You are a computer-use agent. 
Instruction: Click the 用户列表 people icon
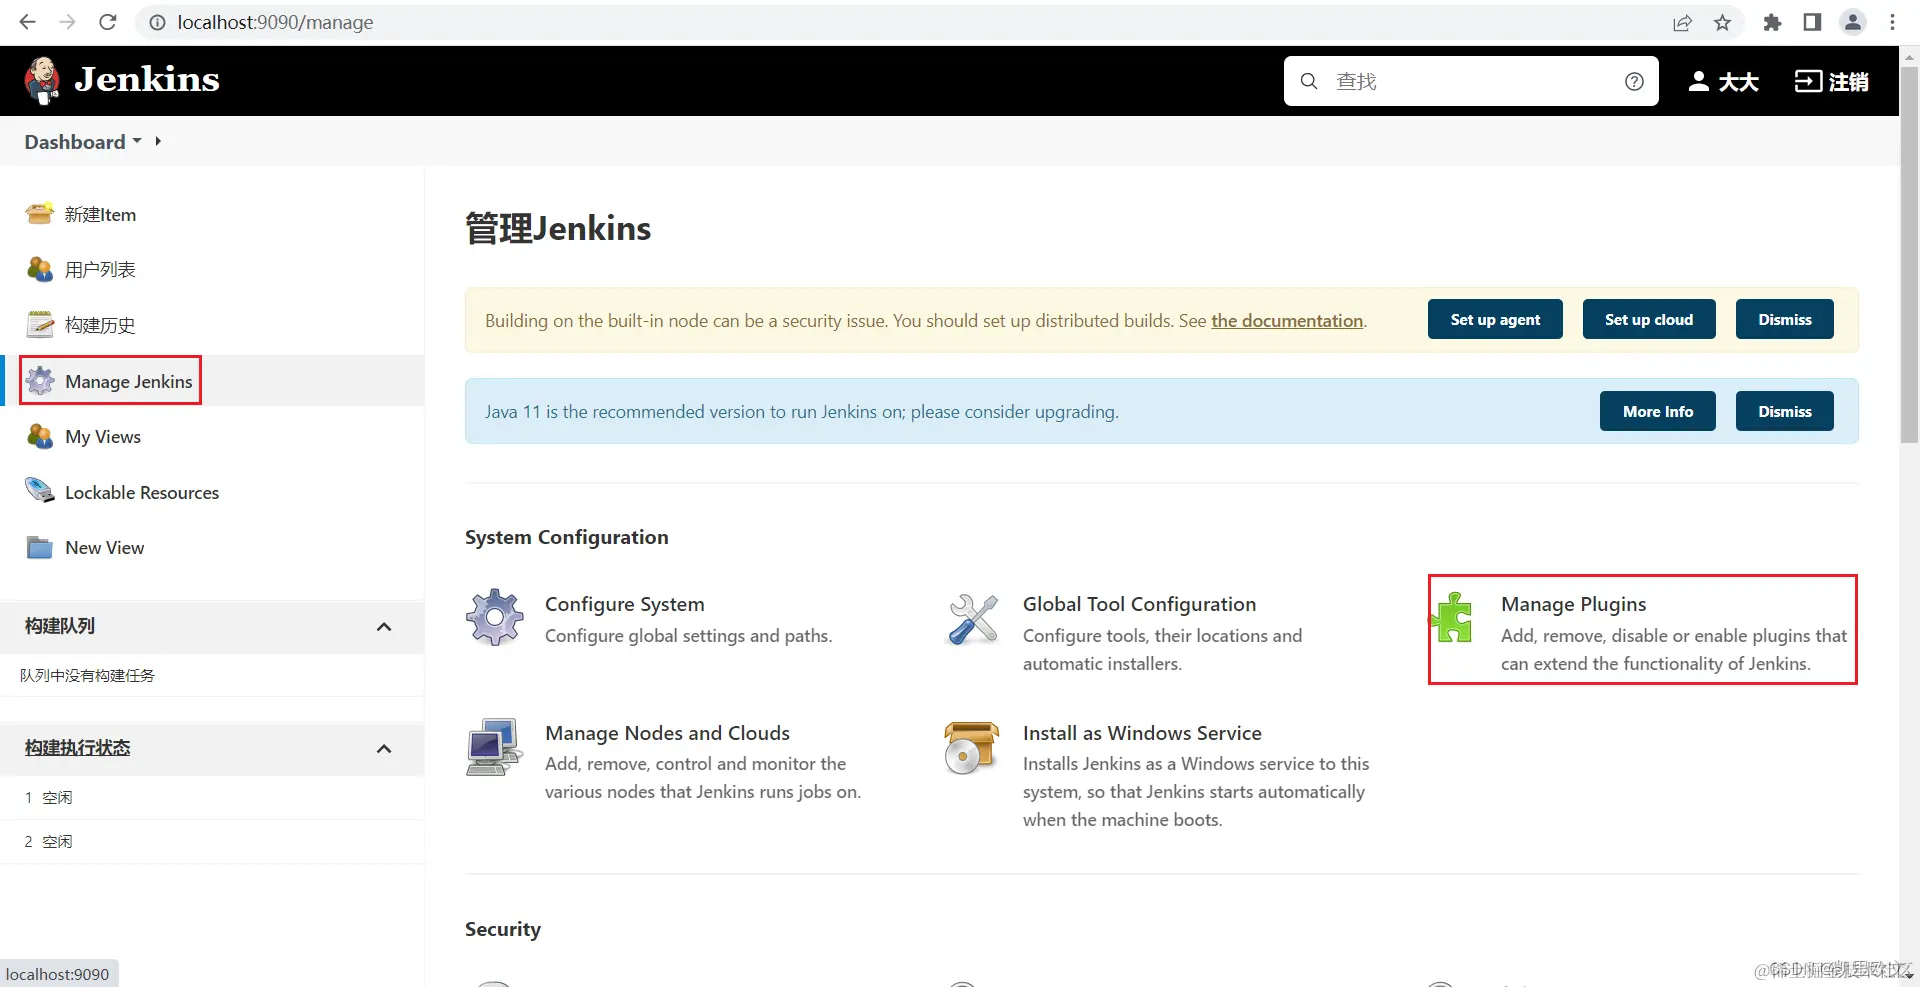(x=40, y=269)
